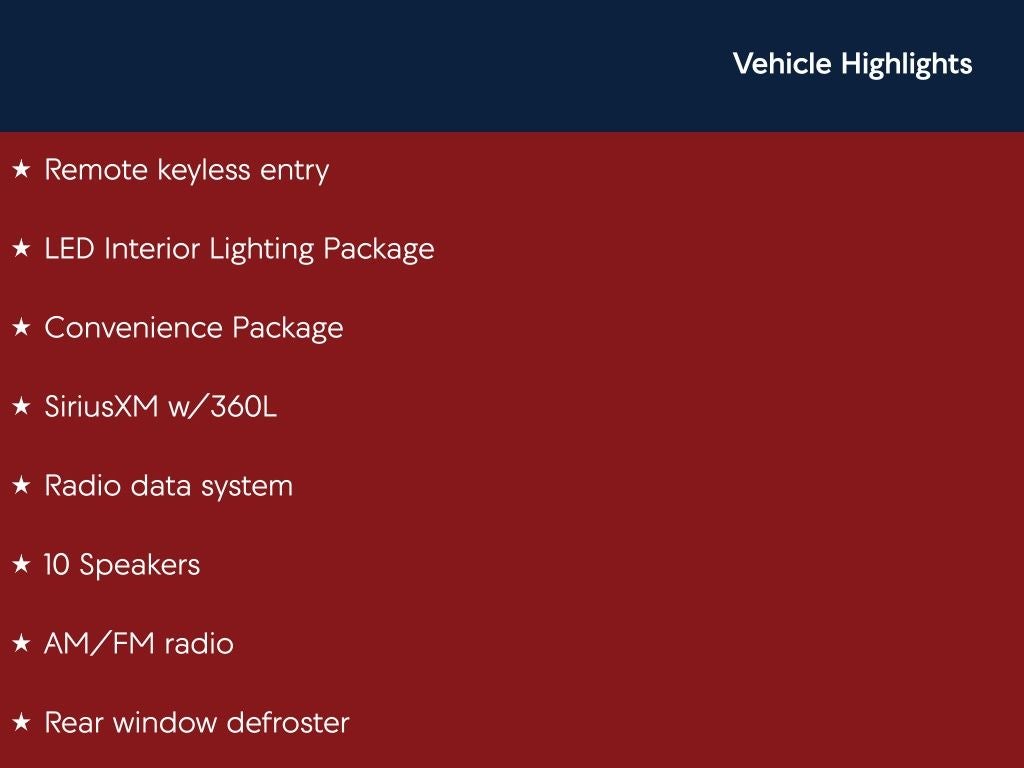Select the Rear window defroster text
Screen dimensions: 1024x768
tap(196, 724)
